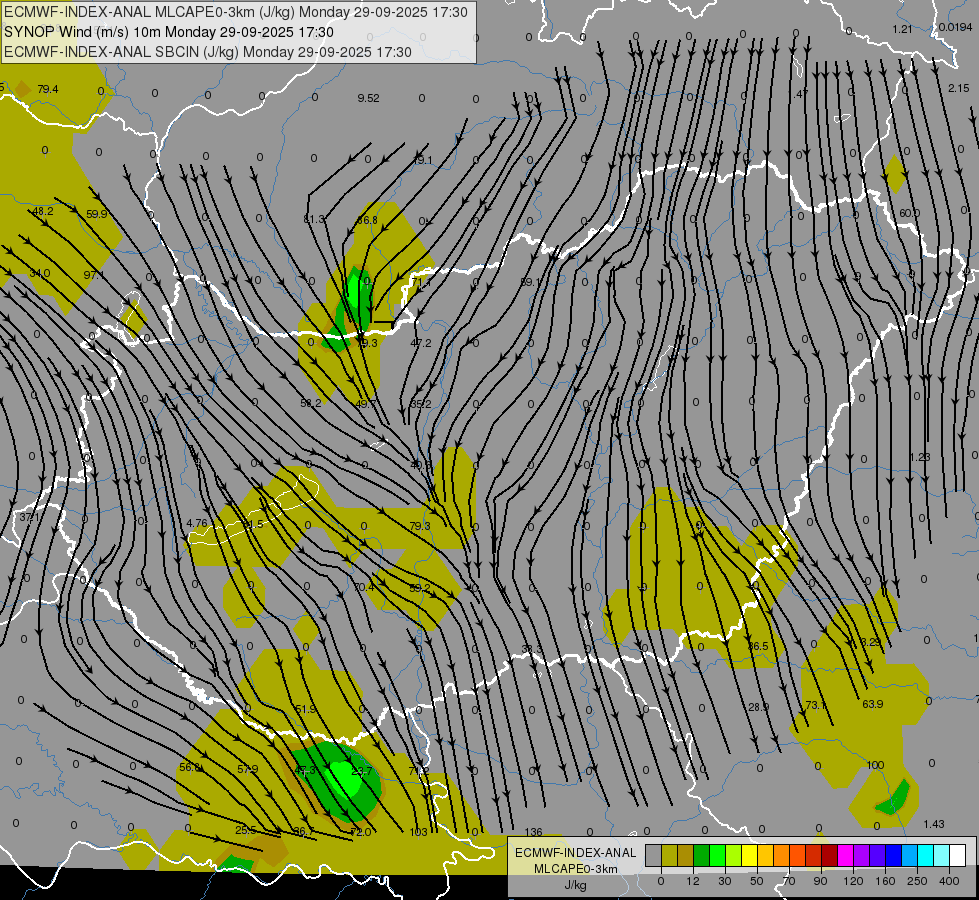Click the map value '2.15'
Viewport: 979px width, 900px height.
tap(959, 88)
